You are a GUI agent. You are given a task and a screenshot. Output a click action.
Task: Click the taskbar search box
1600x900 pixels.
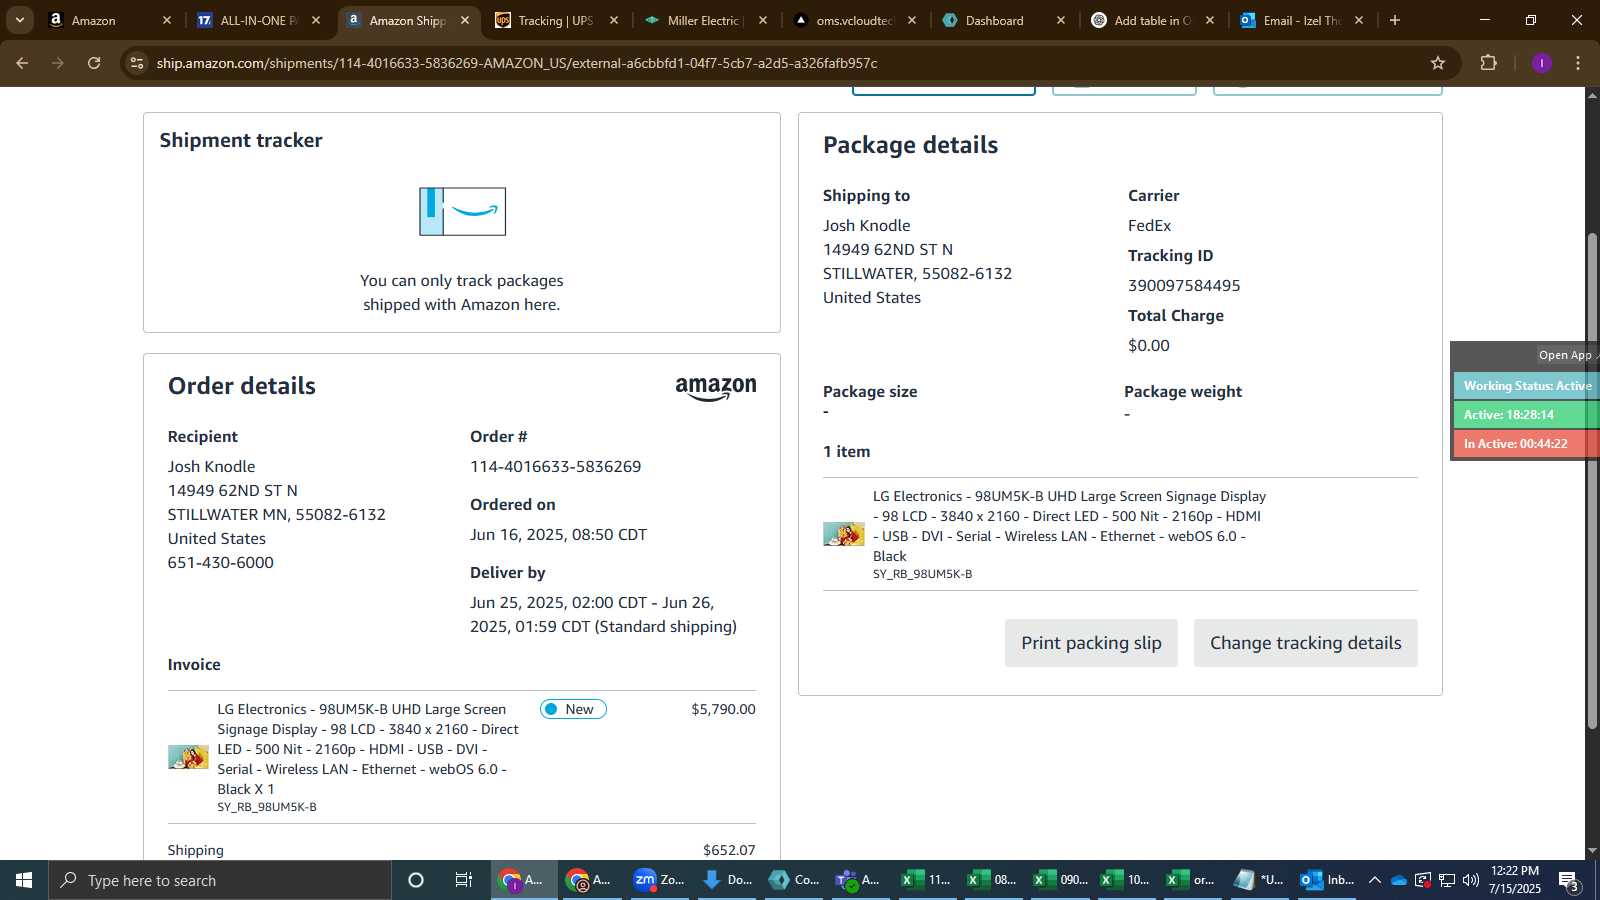coord(220,880)
